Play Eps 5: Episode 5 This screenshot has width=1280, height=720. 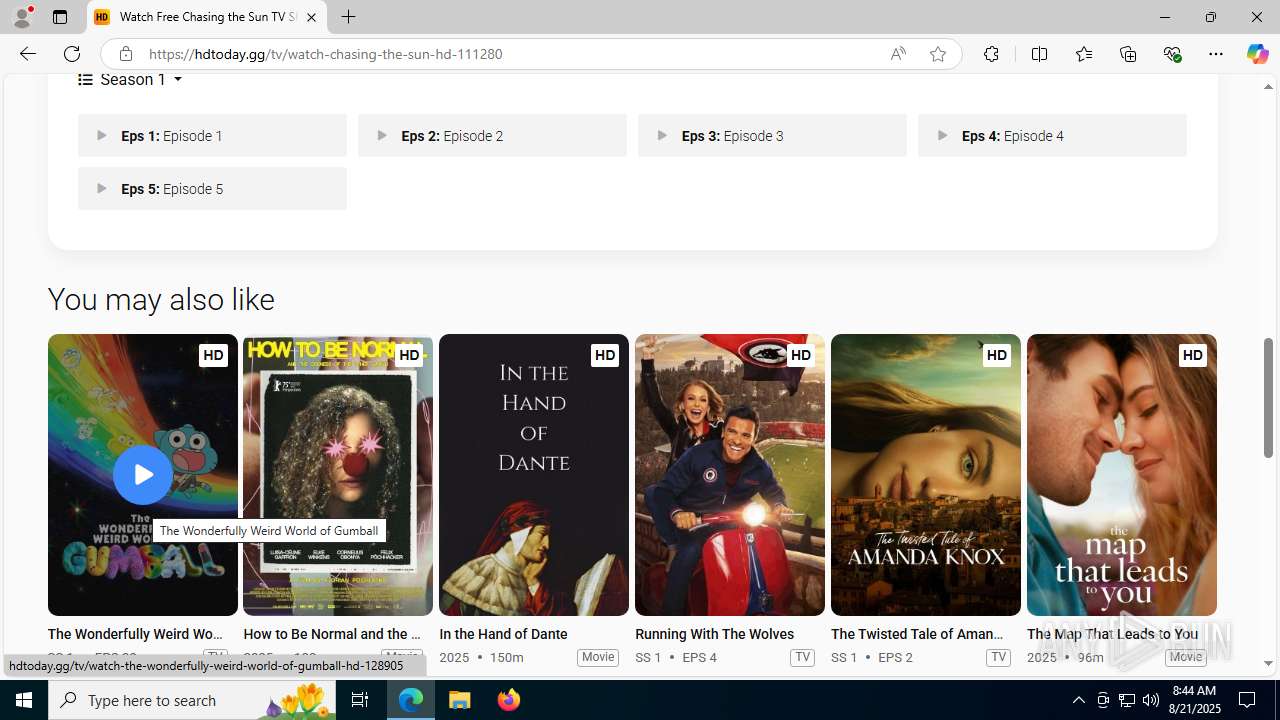[x=212, y=188]
